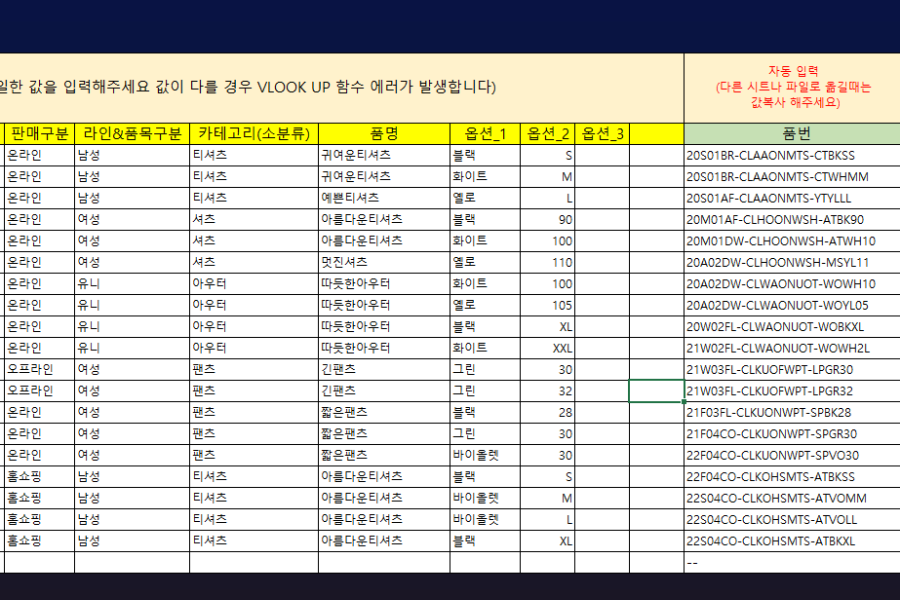Select cell 22S04CO-CLKOHSMTS-ATVOMM
900x600 pixels.
(793, 498)
